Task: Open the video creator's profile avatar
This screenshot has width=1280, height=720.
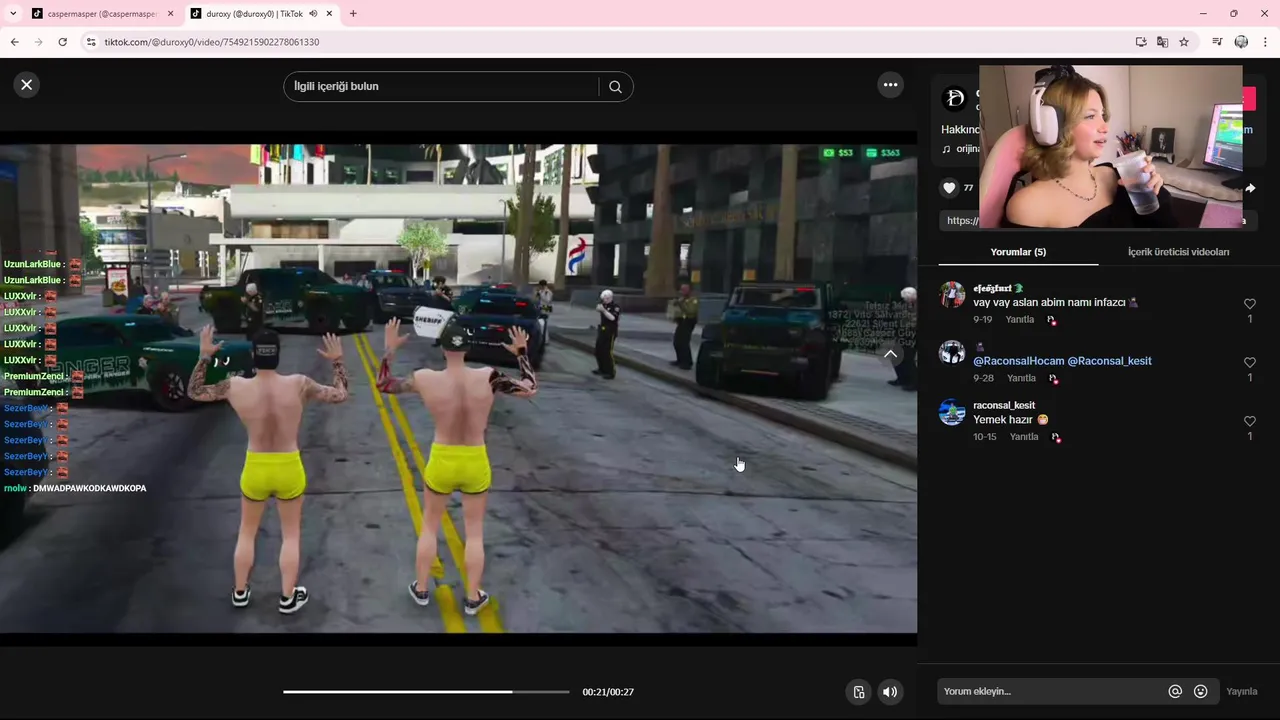Action: tap(955, 98)
